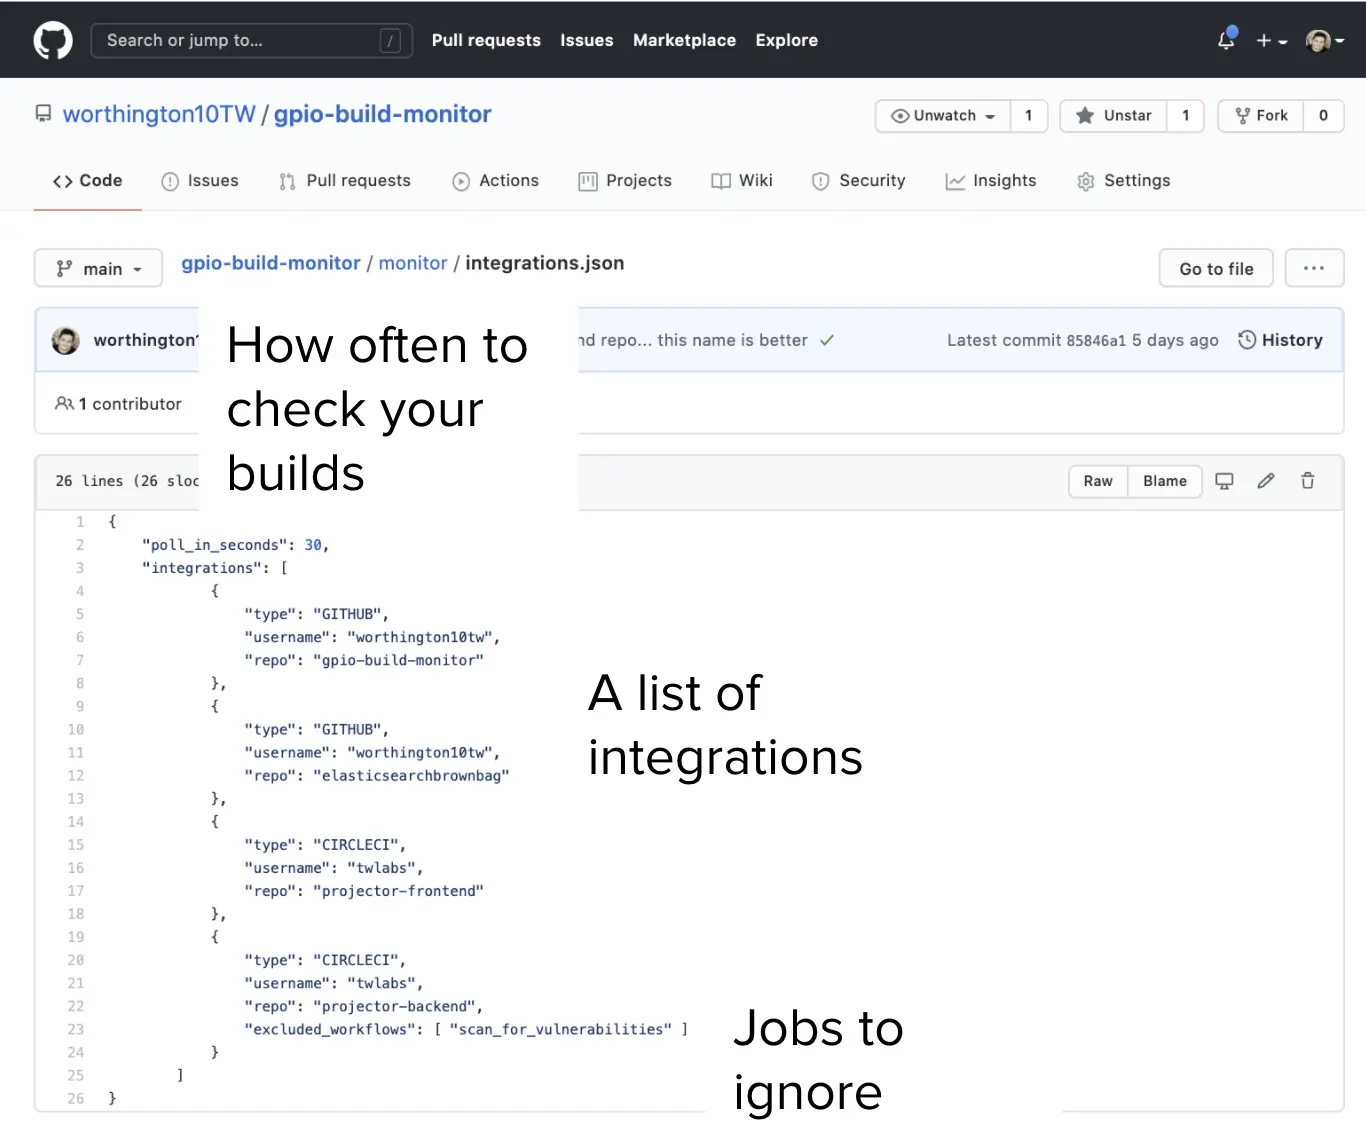
Task: Open the gpio-build-monitor repository title link
Action: coord(383,114)
